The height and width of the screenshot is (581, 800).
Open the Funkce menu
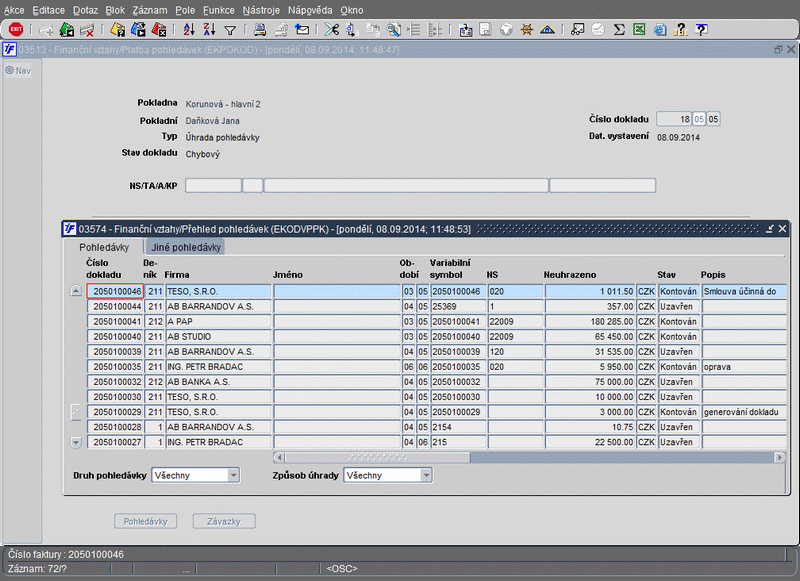click(x=219, y=10)
